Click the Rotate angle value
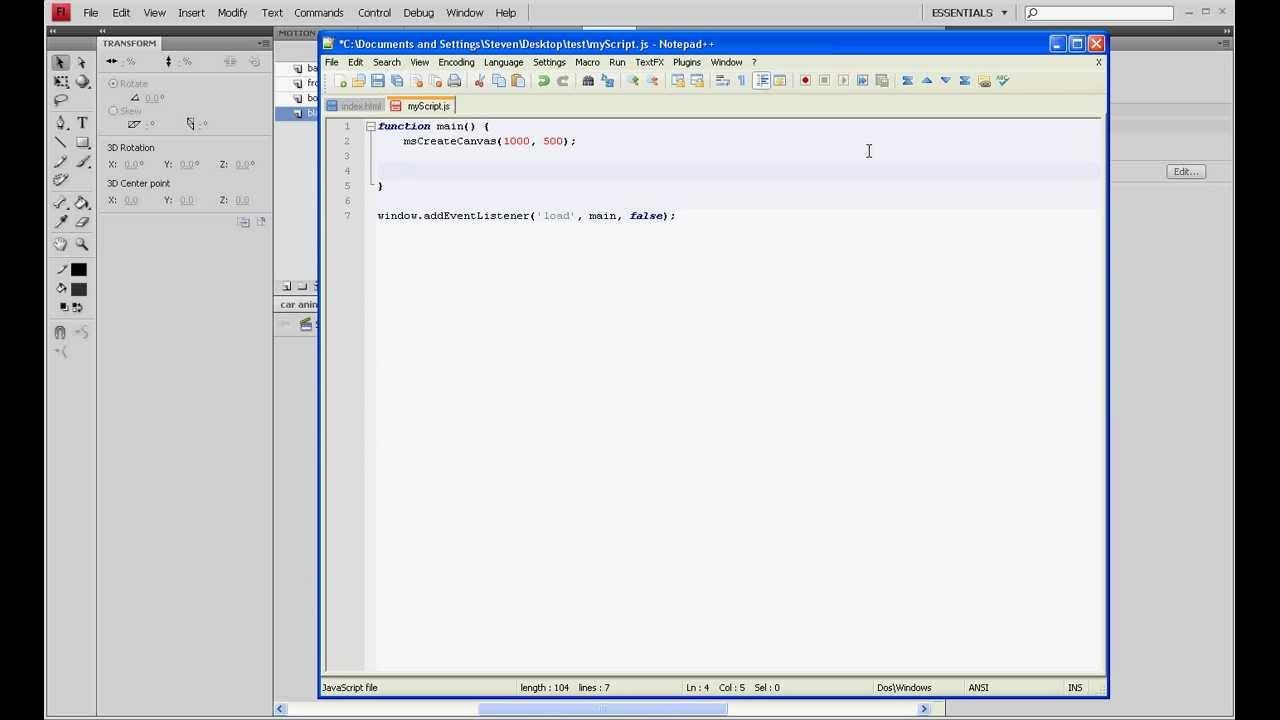Viewport: 1280px width, 720px height. (x=154, y=98)
